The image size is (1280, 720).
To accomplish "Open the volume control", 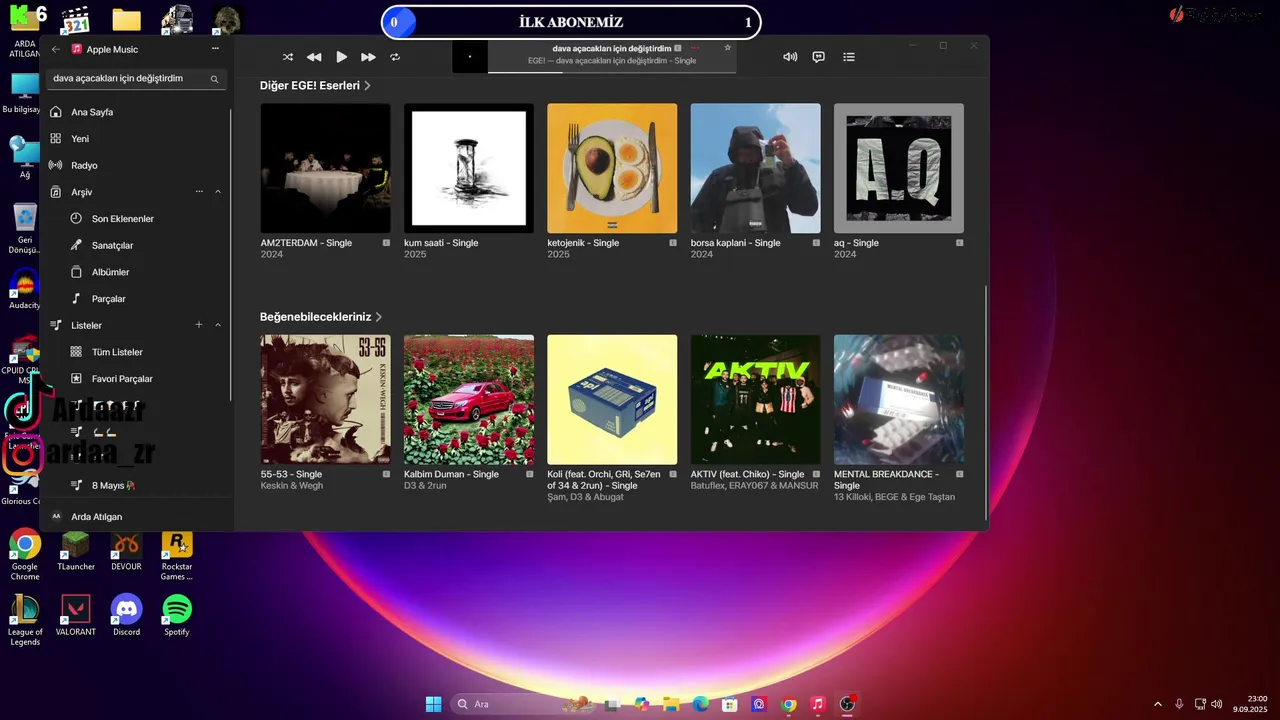I will point(790,57).
